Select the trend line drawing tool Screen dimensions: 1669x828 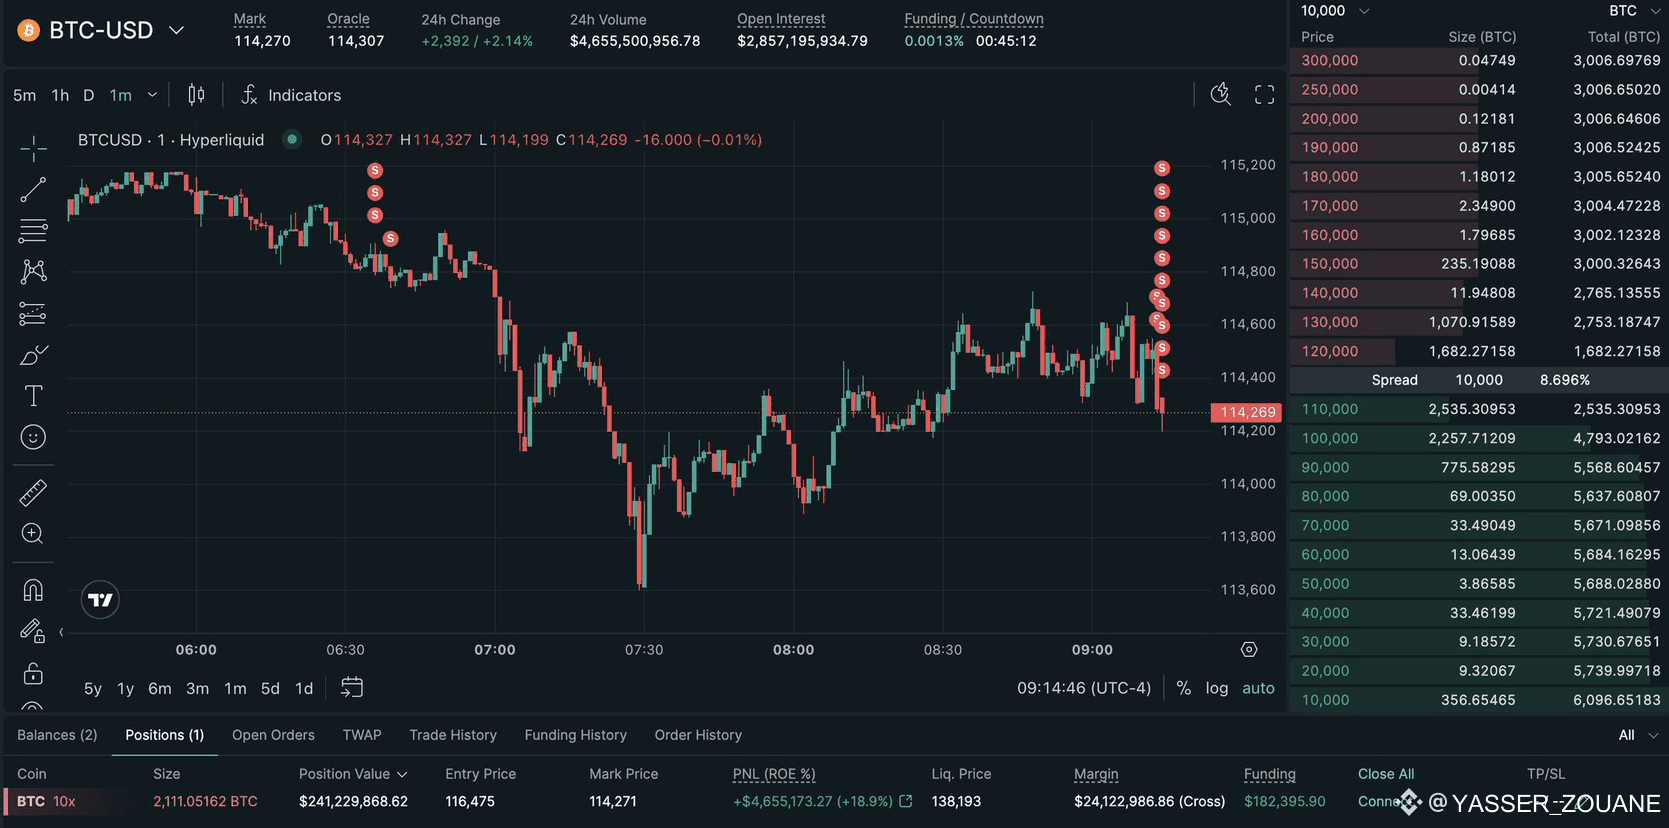[33, 189]
